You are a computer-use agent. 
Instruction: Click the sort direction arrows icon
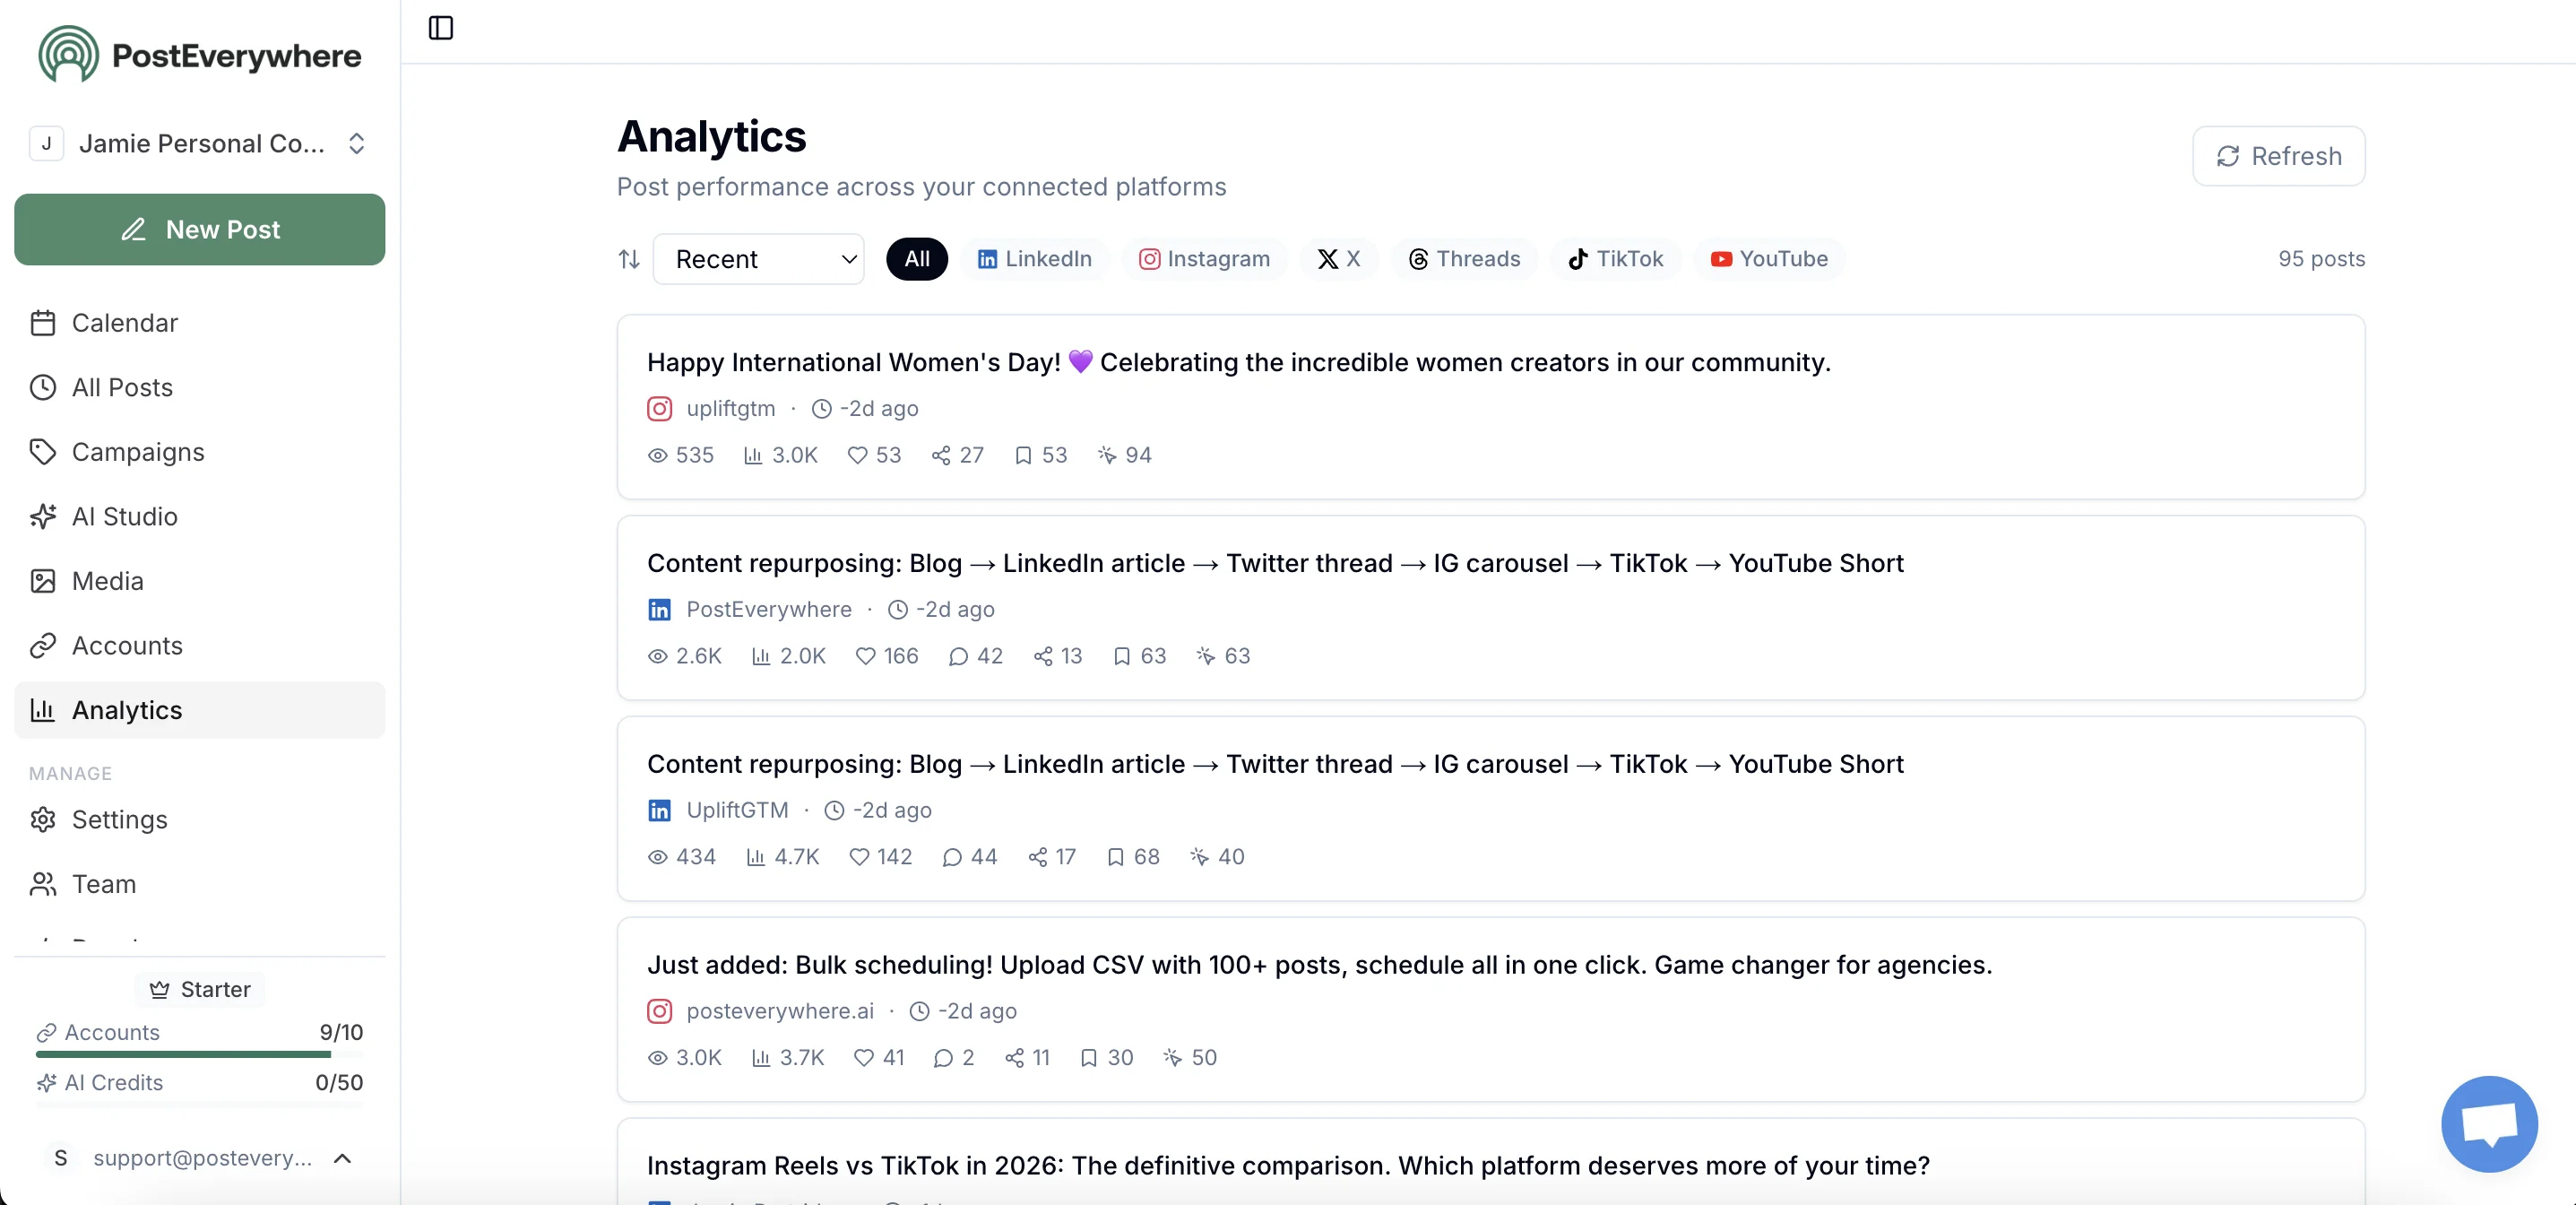(629, 259)
